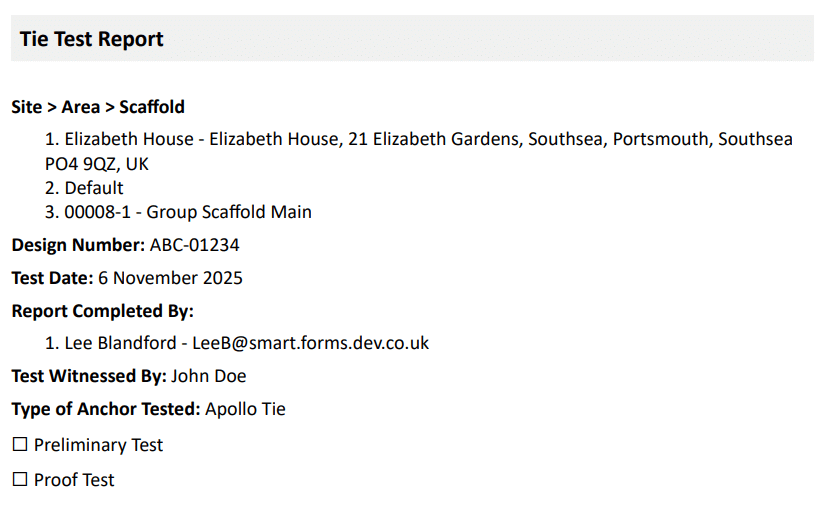Tick the Preliminary Test checkbox
823x512 pixels.
pos(20,445)
